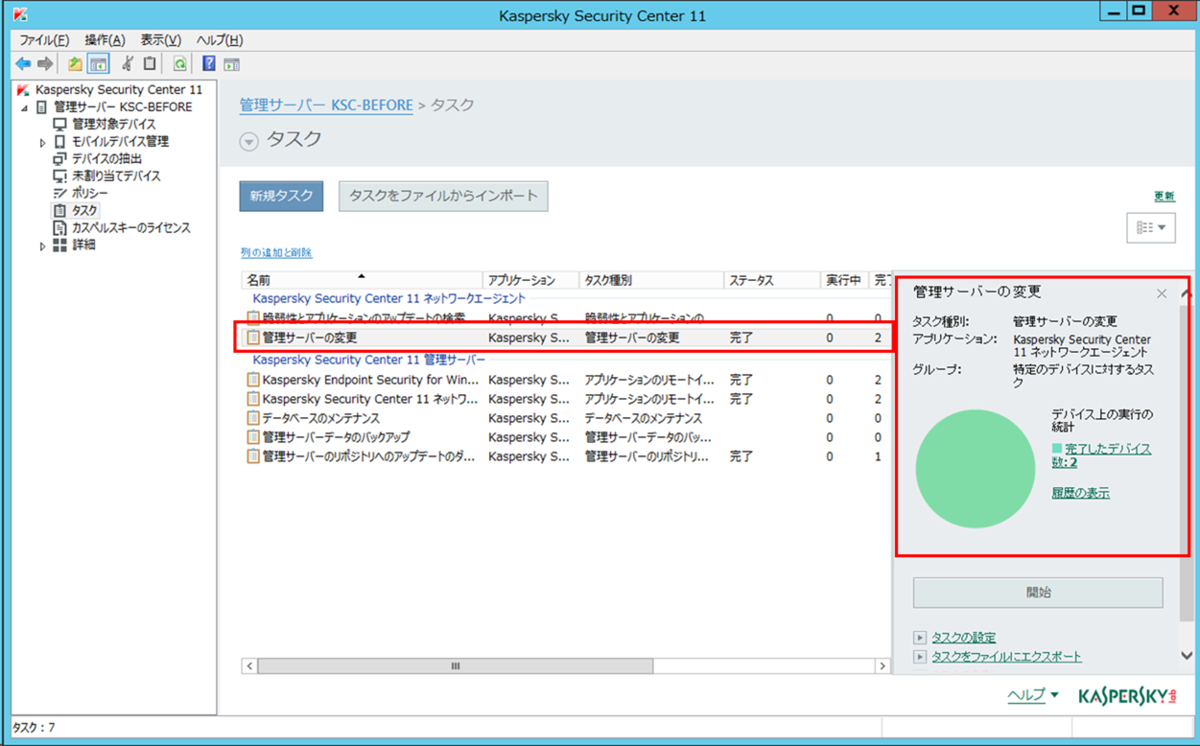The height and width of the screenshot is (746, 1200).
Task: Sort by the ステータス column header
Action: 770,280
